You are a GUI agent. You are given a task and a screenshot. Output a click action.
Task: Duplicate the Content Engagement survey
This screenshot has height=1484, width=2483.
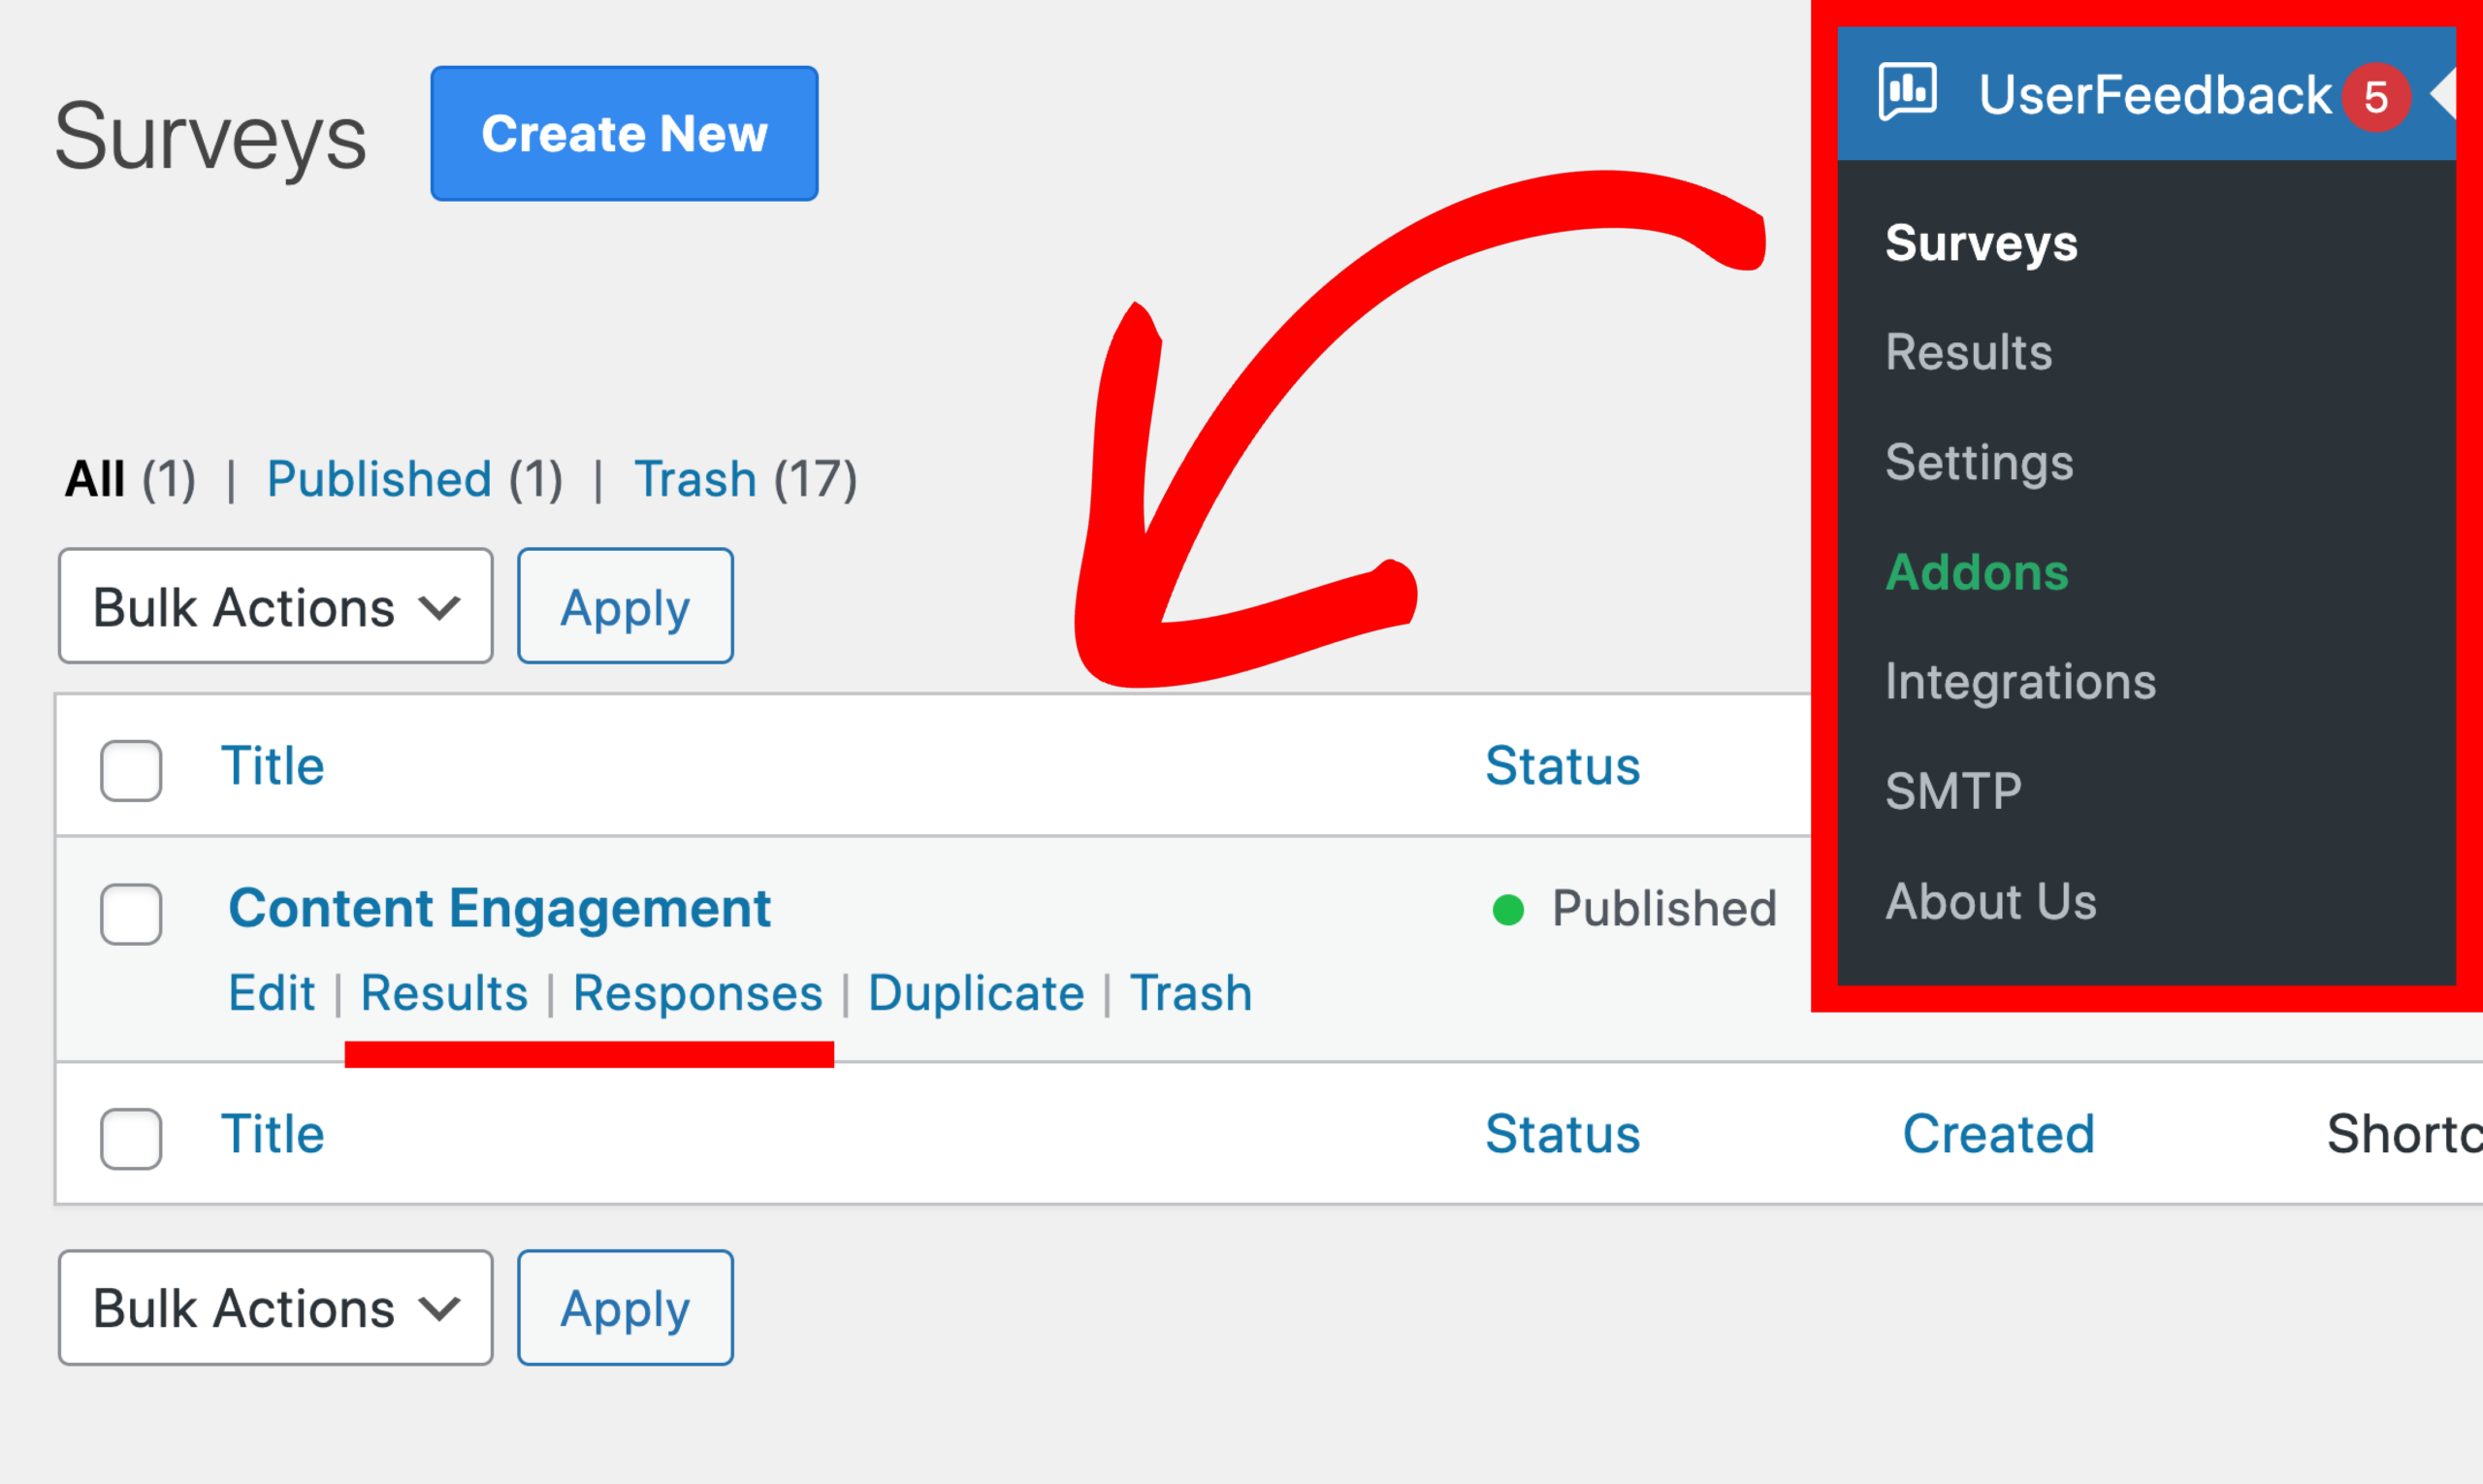pos(976,993)
